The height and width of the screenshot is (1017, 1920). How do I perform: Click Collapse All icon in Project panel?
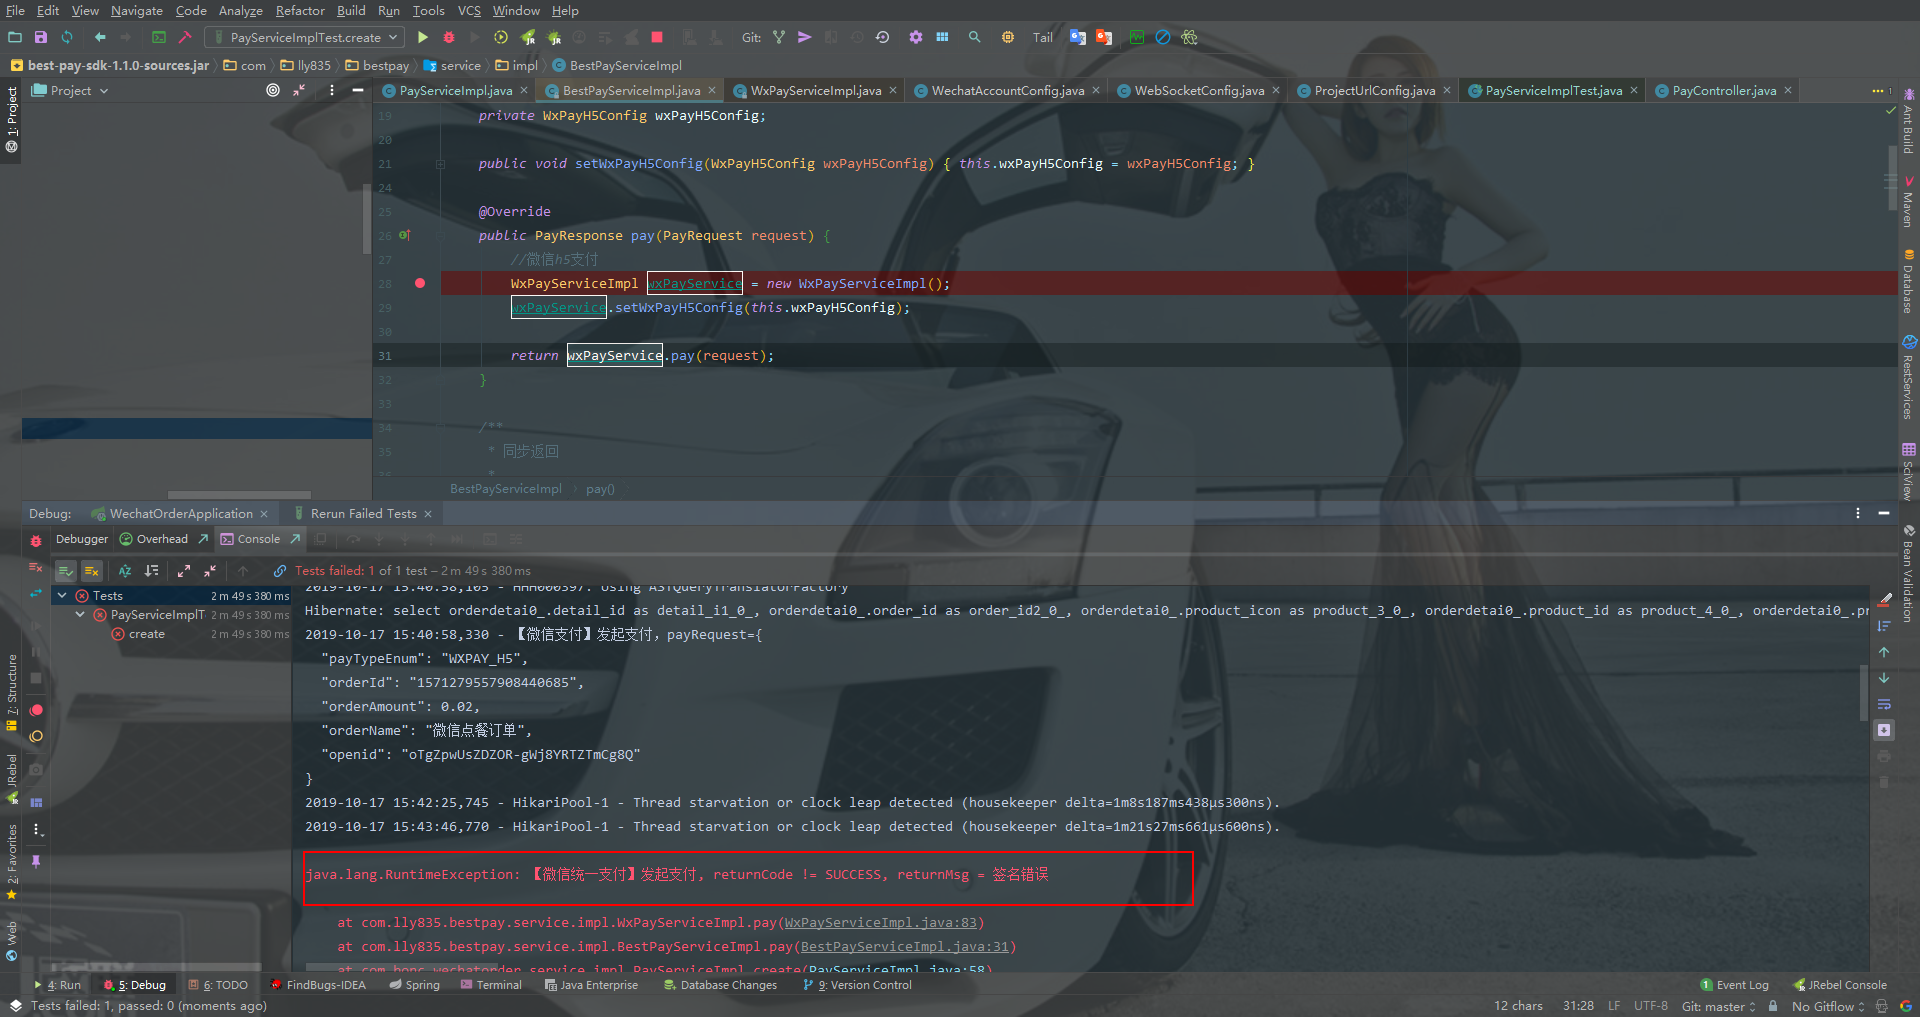pyautogui.click(x=299, y=90)
